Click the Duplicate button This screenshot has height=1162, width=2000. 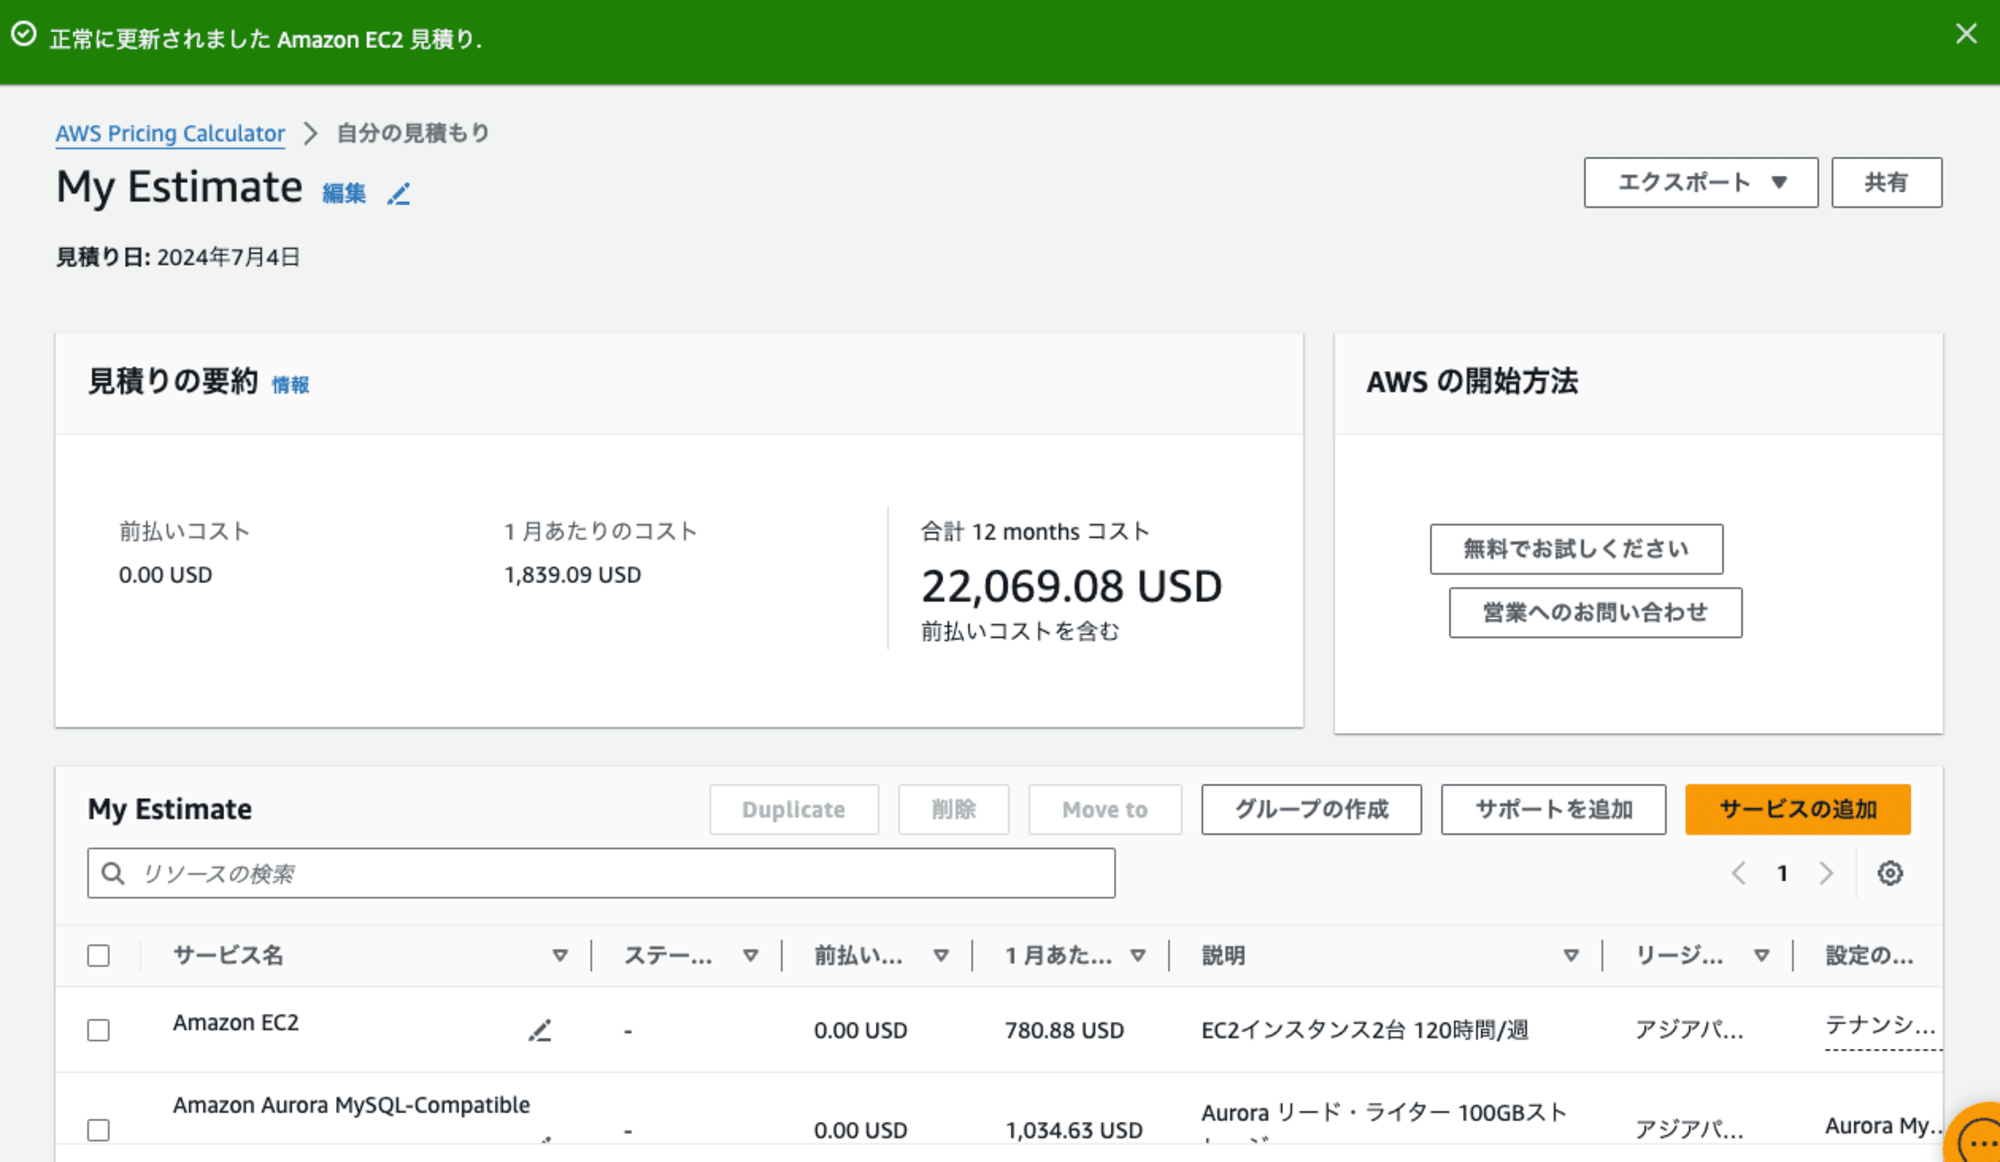[794, 809]
